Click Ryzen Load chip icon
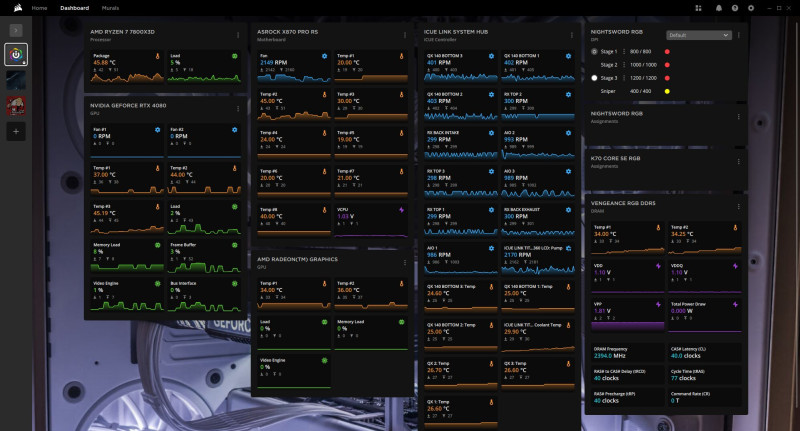The image size is (800, 431). (235, 56)
